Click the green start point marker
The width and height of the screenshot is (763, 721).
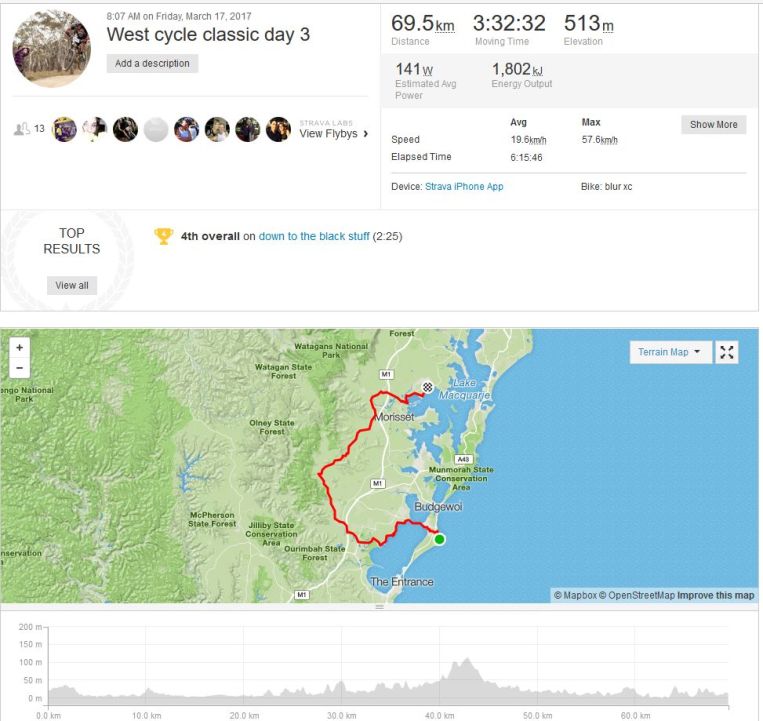point(439,540)
